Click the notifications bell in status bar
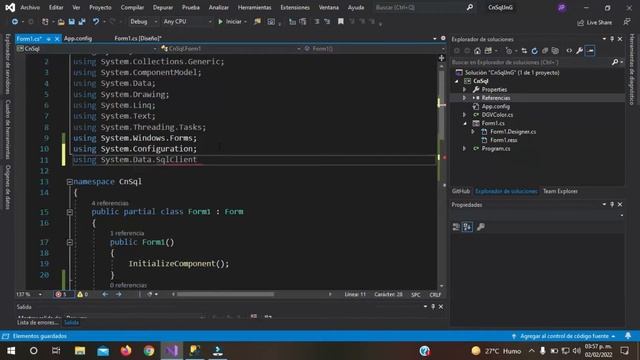The width and height of the screenshot is (640, 360). pos(628,336)
